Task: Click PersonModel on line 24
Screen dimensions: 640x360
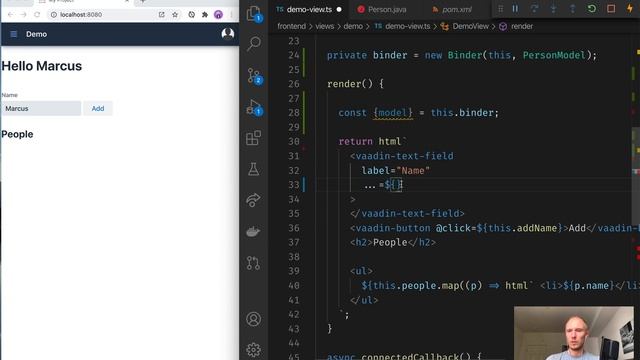Action: click(x=554, y=55)
